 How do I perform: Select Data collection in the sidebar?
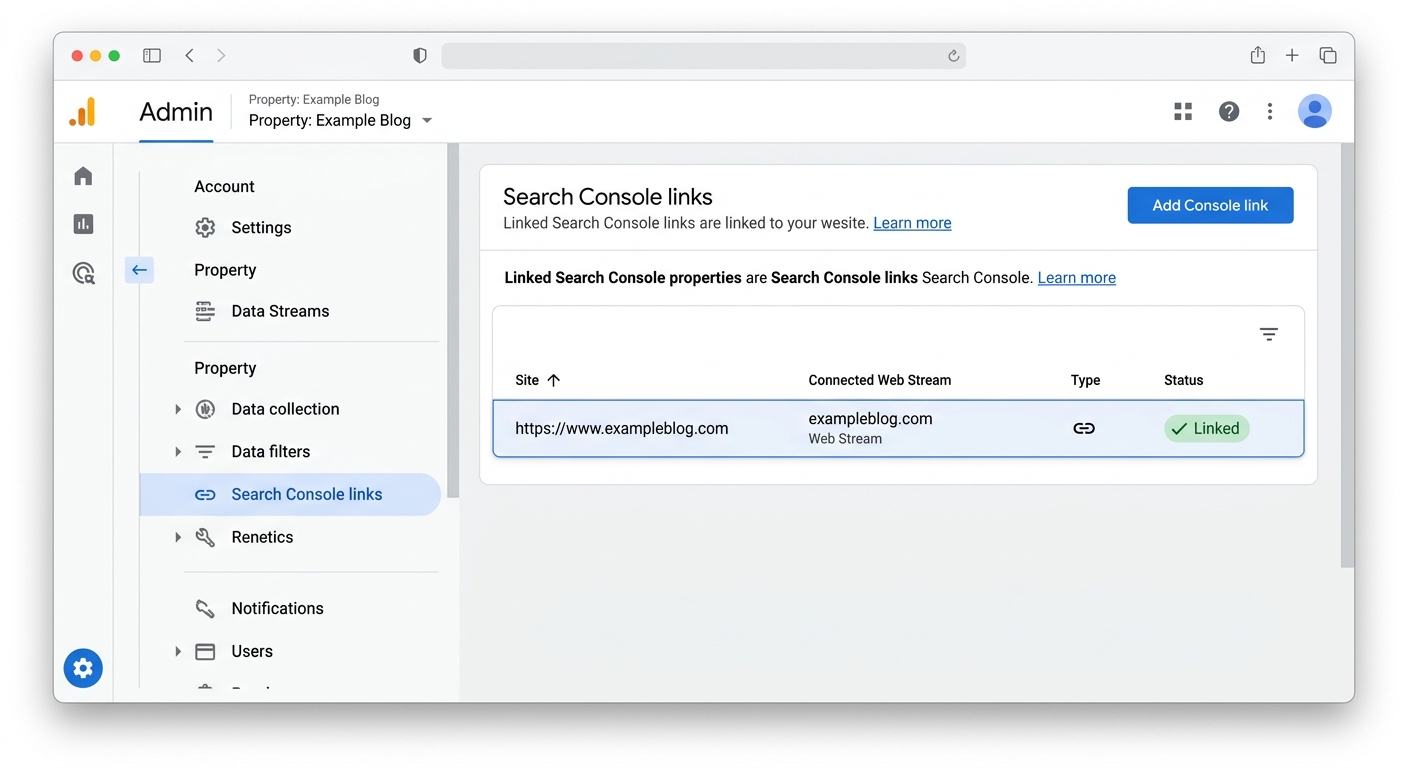point(285,409)
